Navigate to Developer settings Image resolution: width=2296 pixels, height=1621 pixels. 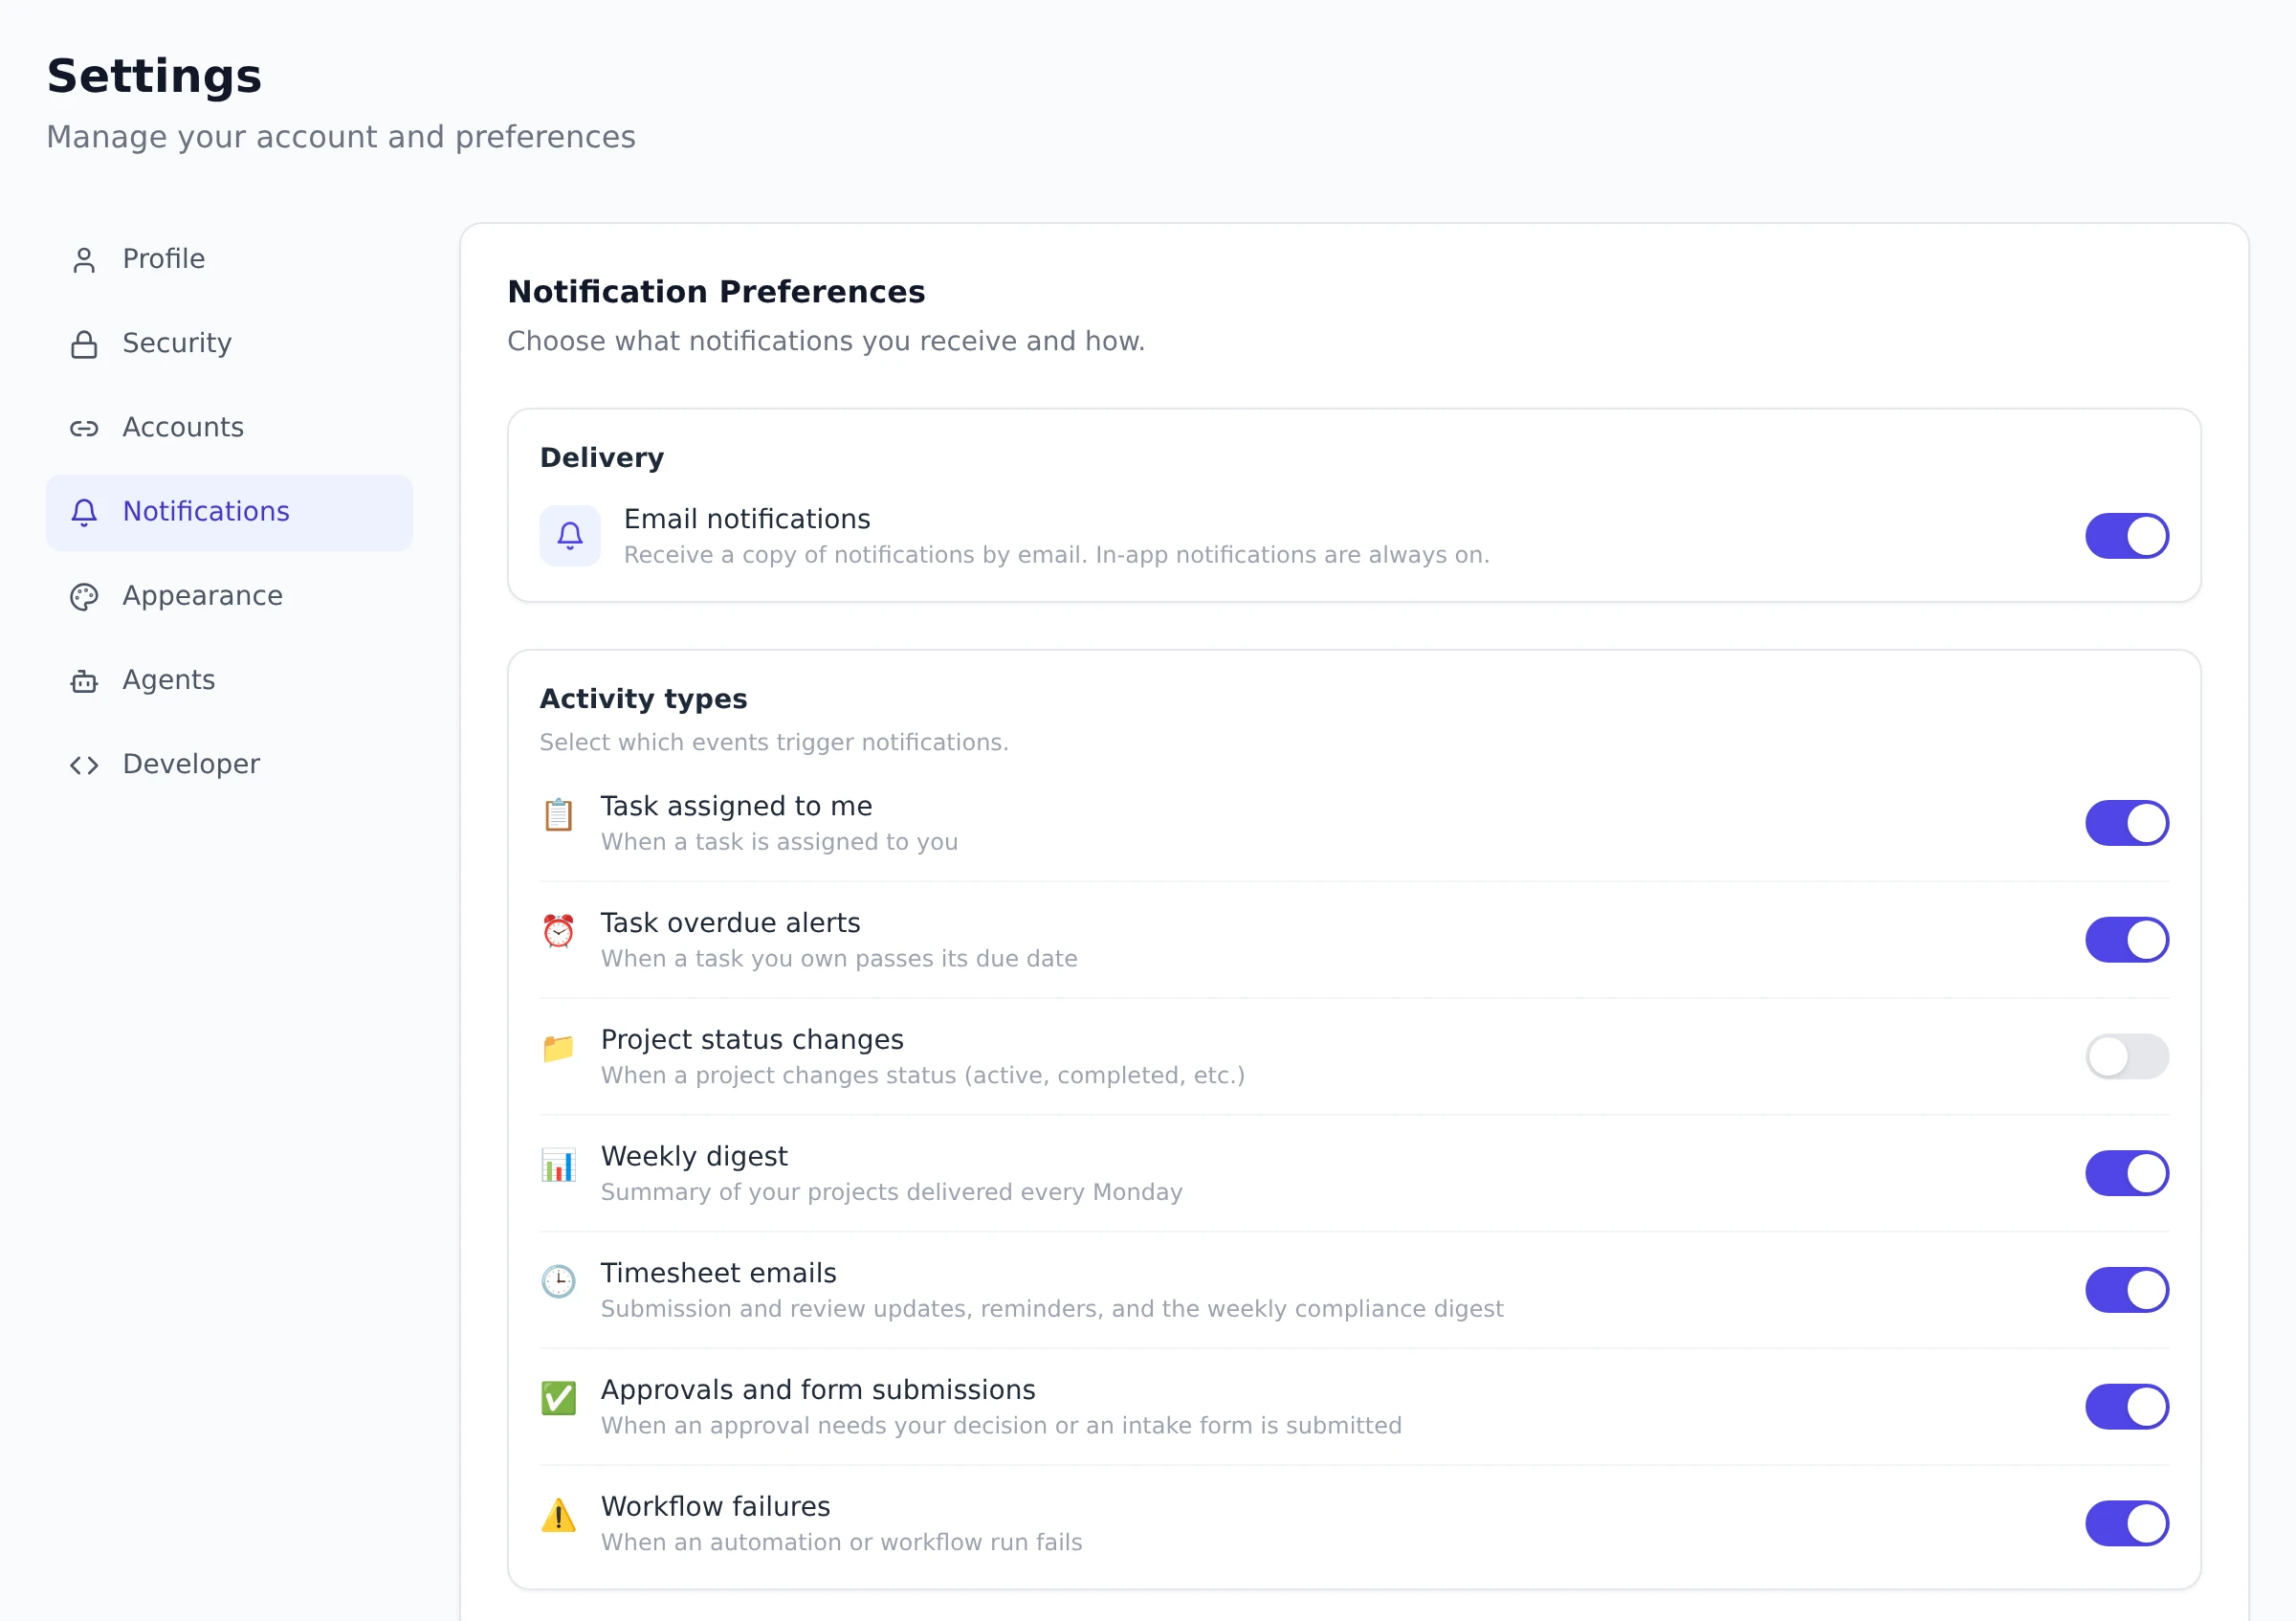click(229, 764)
